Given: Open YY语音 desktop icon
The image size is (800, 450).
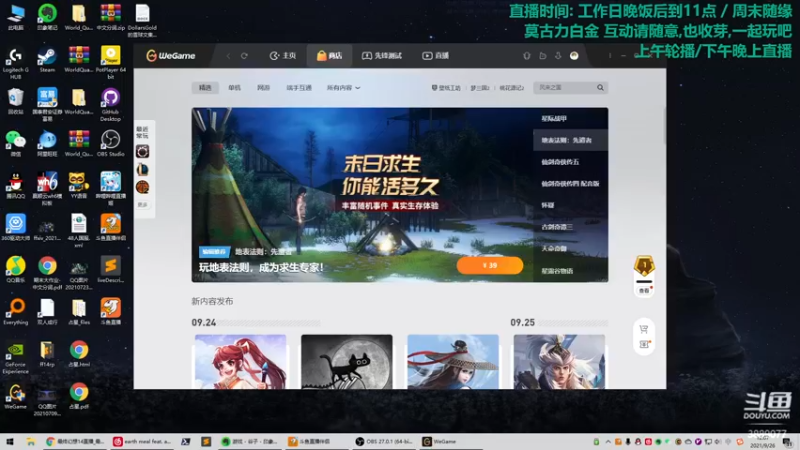Looking at the screenshot, I should pyautogui.click(x=79, y=186).
